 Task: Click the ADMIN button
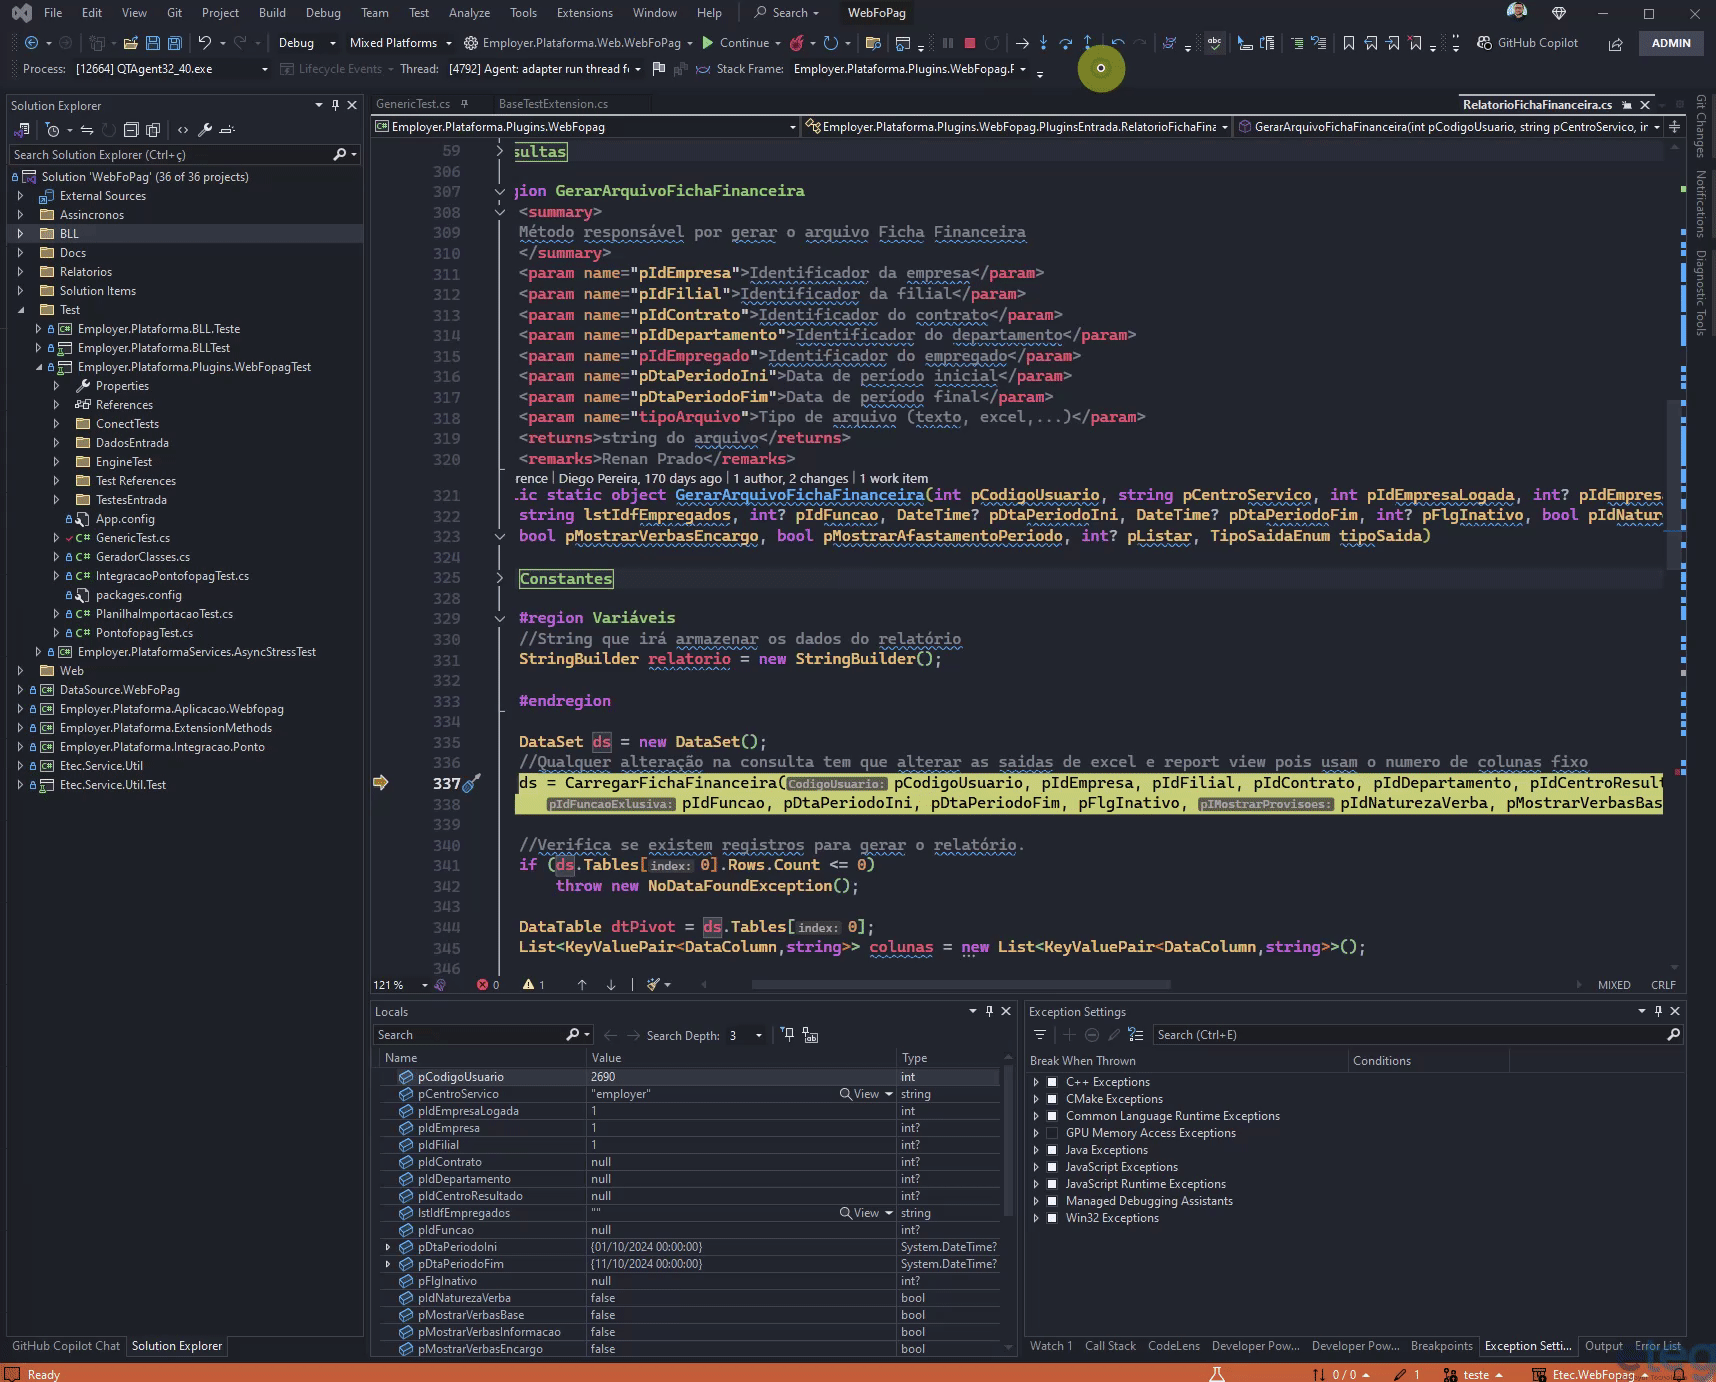coord(1671,43)
